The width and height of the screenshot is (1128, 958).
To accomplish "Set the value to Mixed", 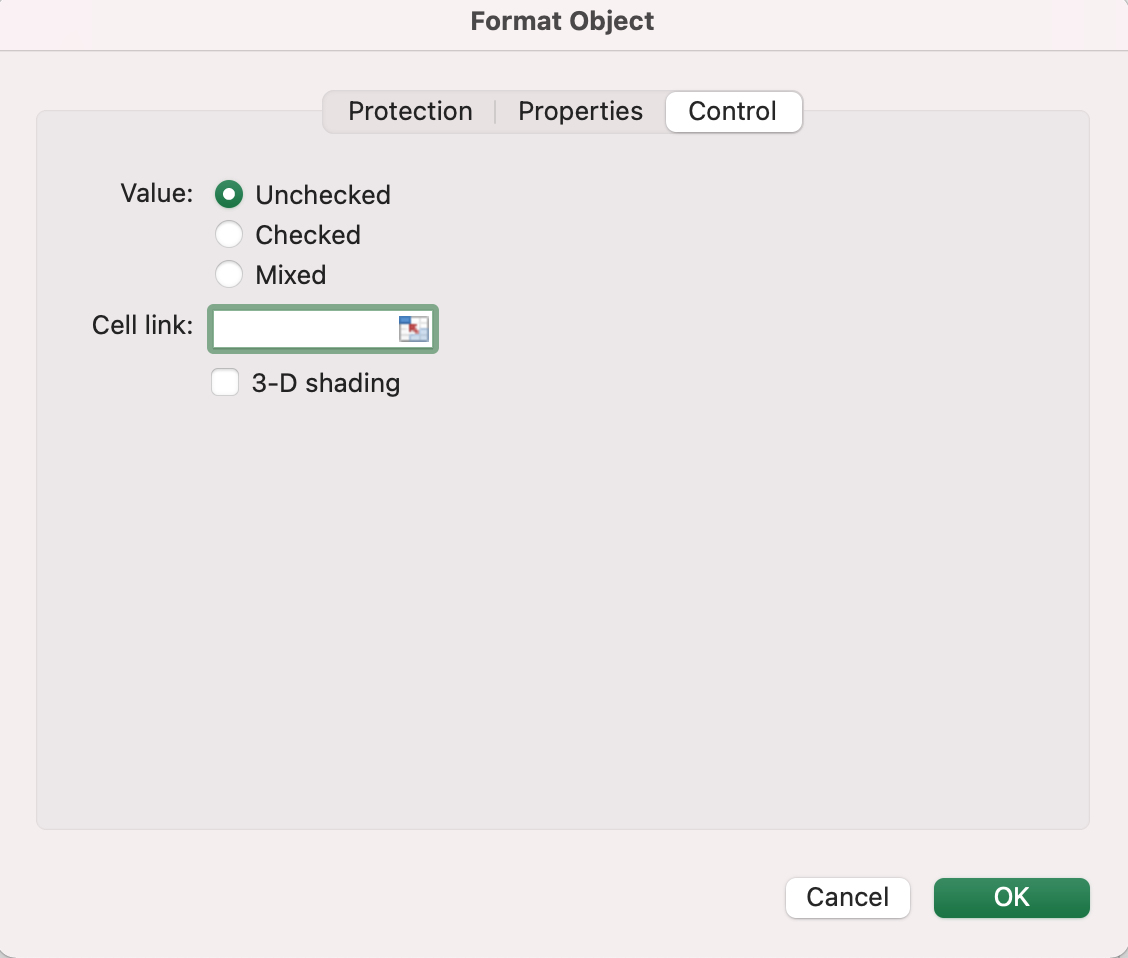I will coord(229,275).
